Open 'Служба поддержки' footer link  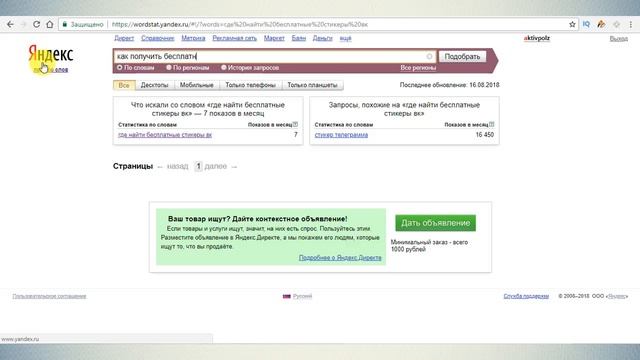(x=526, y=296)
